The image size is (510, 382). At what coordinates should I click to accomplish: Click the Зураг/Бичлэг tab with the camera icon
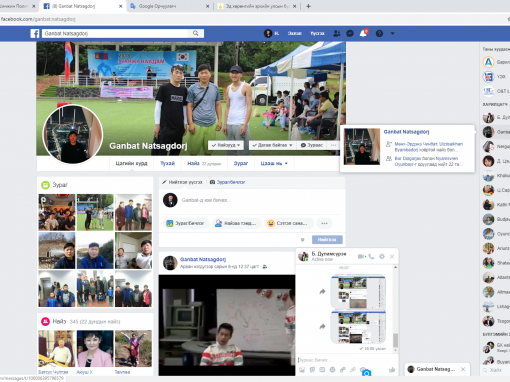point(227,182)
